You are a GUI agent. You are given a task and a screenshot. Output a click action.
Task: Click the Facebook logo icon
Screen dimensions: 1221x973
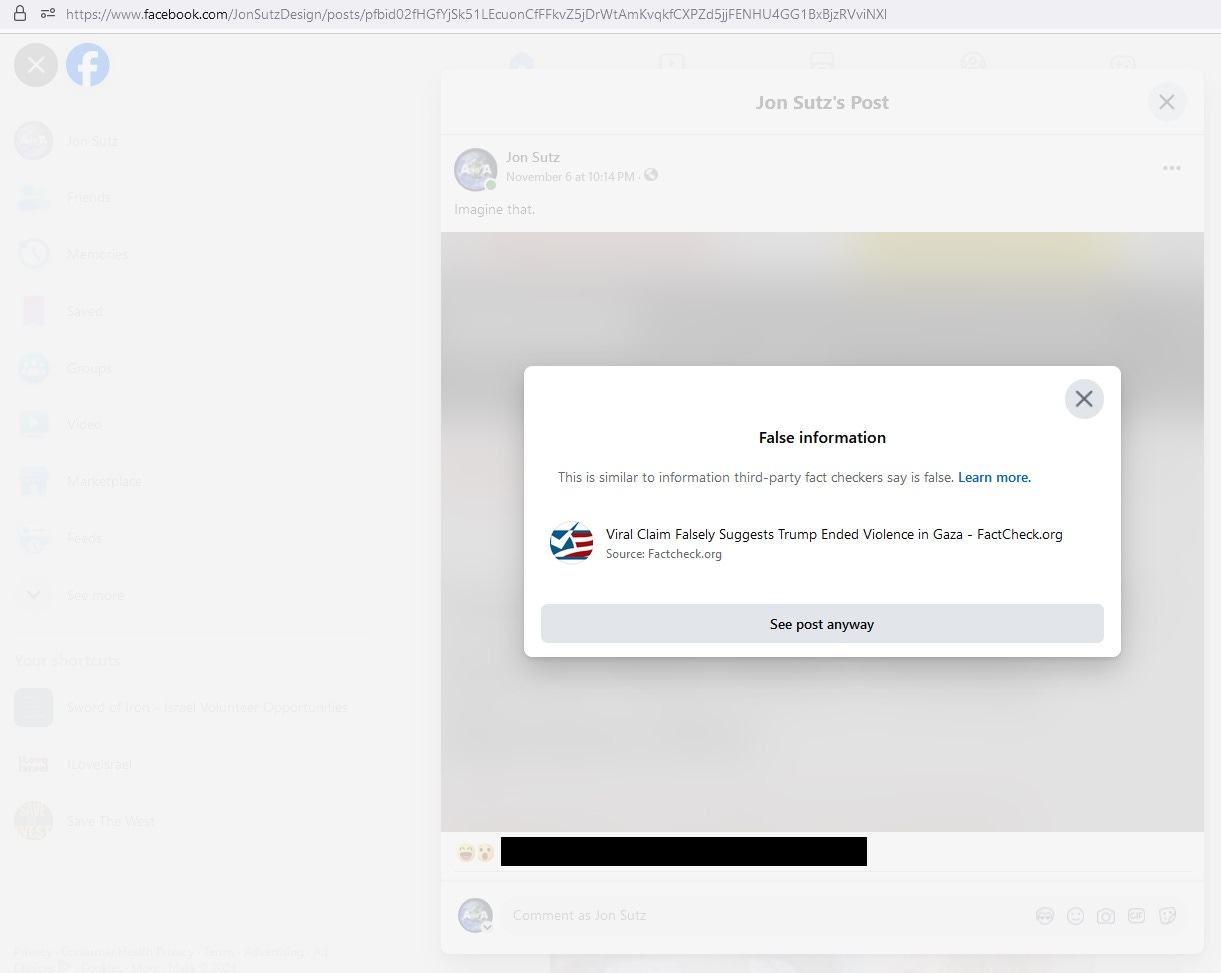tap(88, 65)
